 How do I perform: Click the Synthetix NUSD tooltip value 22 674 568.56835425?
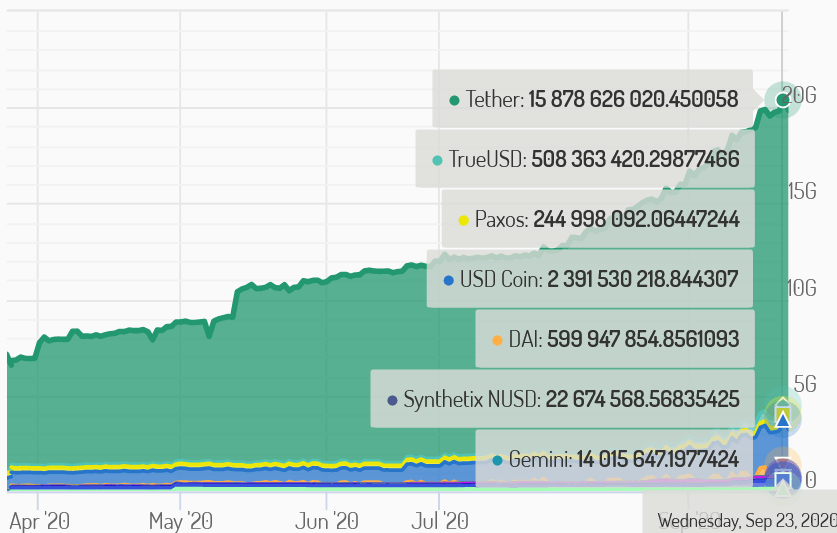point(642,399)
